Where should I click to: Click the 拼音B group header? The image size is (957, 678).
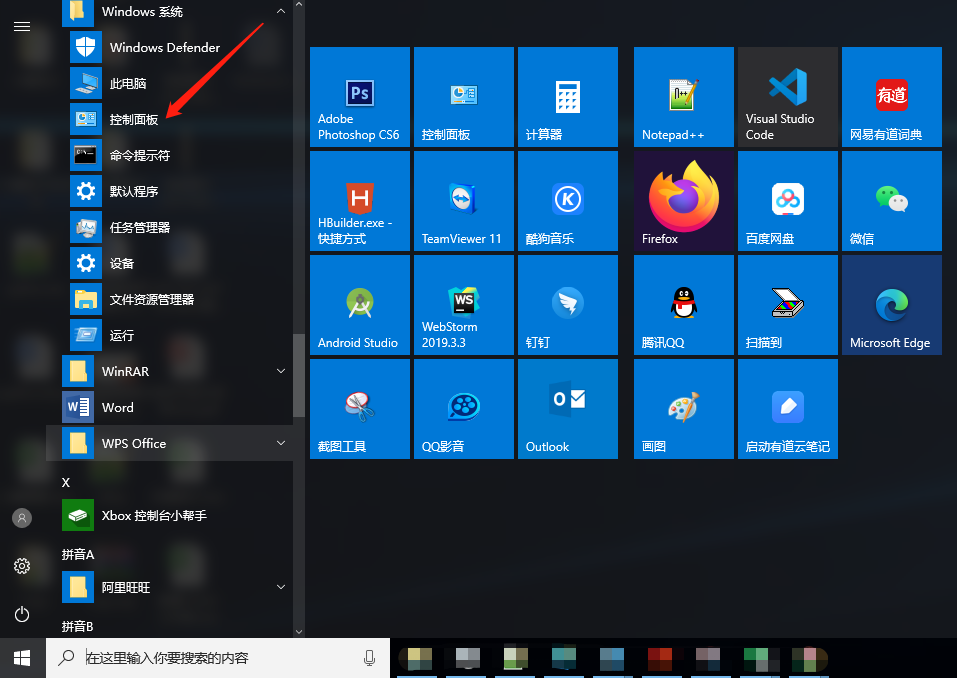[78, 627]
